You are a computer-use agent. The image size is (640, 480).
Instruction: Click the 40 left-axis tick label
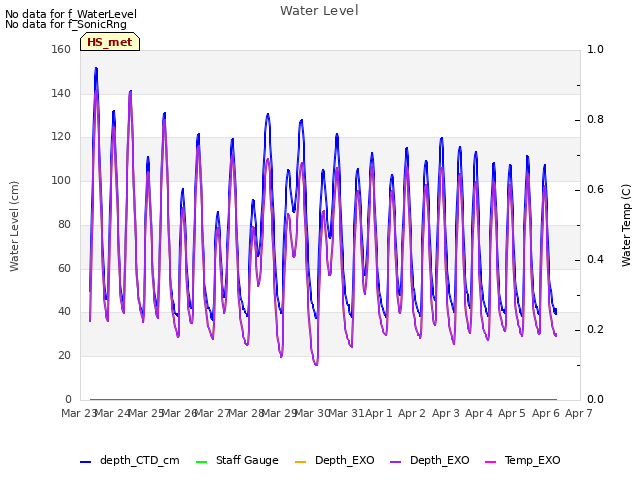64,311
